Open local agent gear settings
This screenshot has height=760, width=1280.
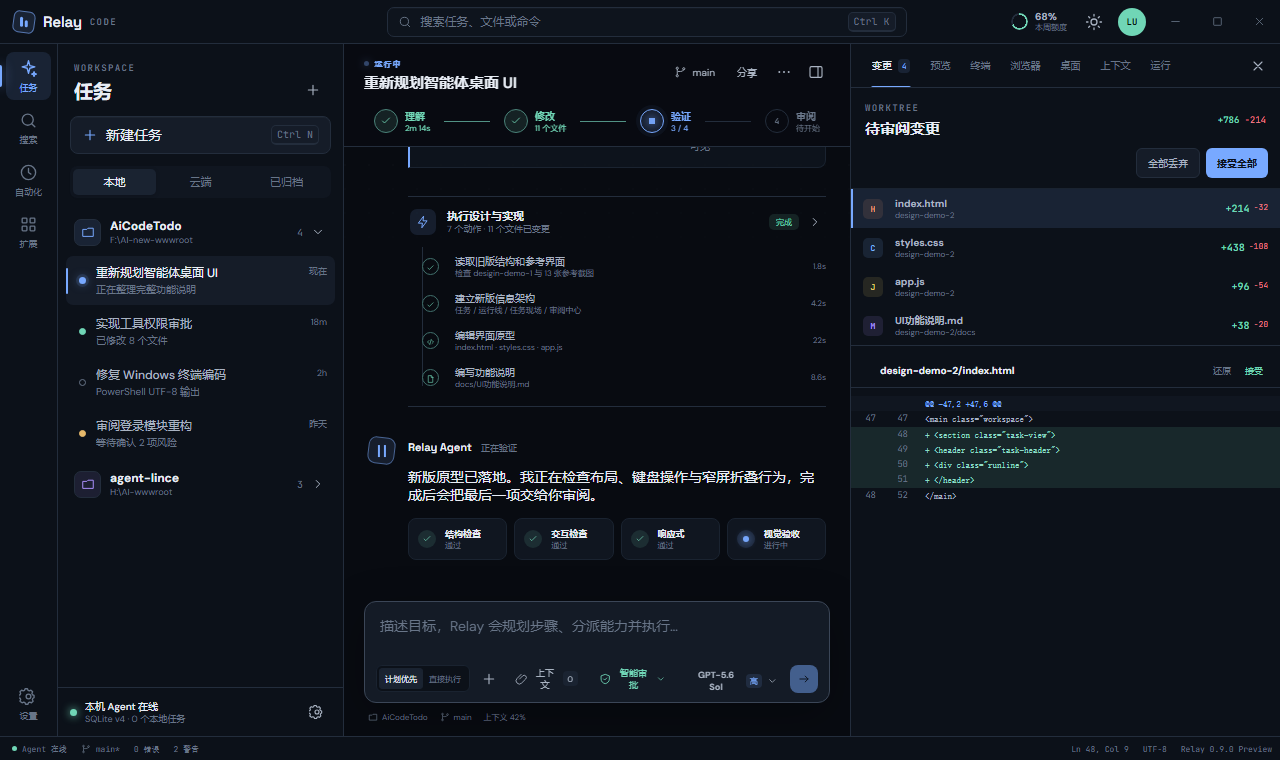tap(316, 712)
